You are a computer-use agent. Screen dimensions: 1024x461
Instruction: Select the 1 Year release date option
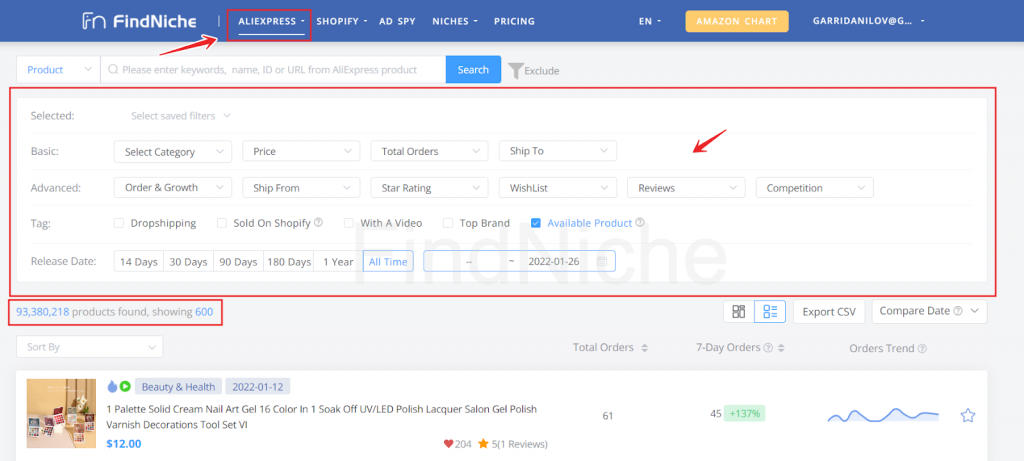338,262
